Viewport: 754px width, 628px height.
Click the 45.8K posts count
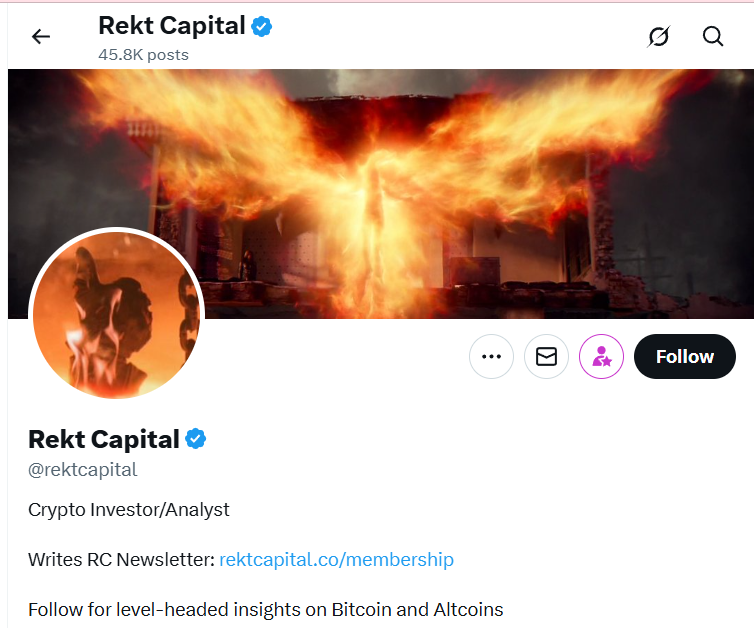[143, 55]
